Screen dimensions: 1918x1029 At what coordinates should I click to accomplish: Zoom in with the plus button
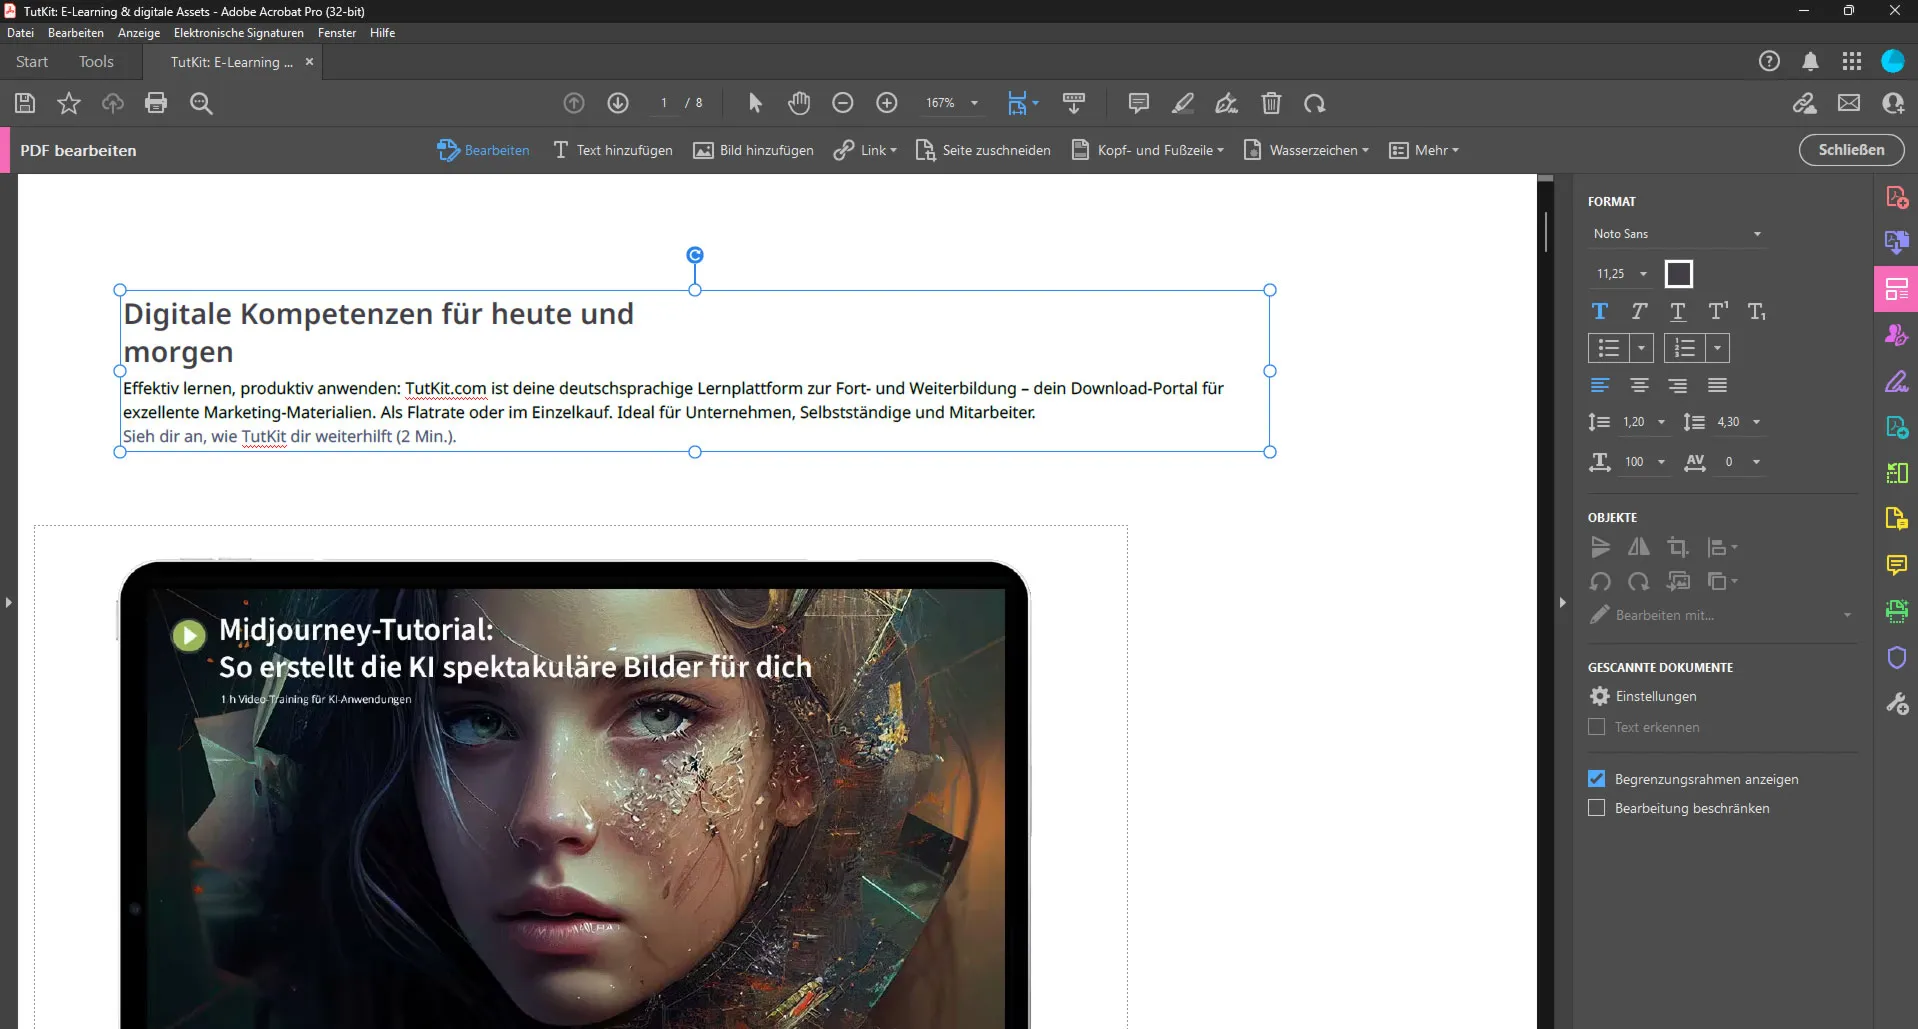[x=887, y=103]
